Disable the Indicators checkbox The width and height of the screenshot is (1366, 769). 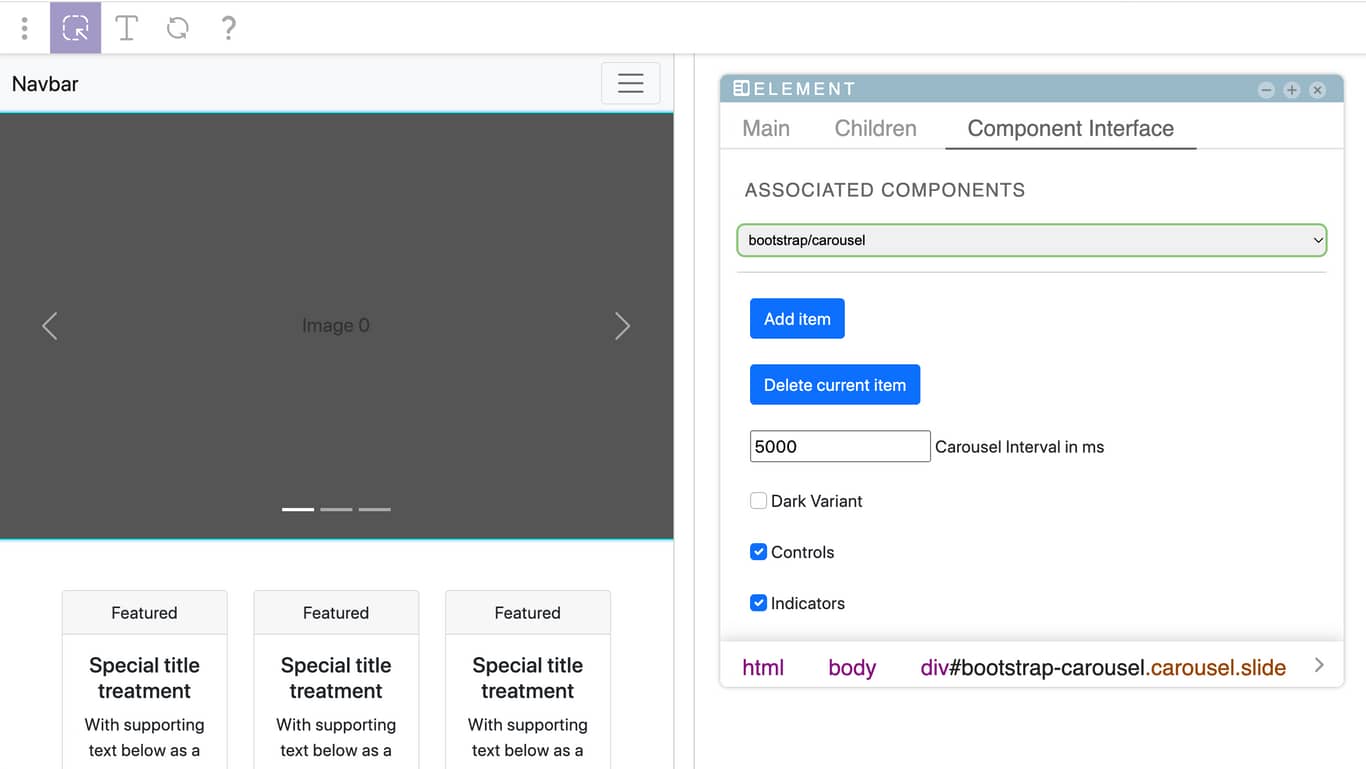(759, 603)
